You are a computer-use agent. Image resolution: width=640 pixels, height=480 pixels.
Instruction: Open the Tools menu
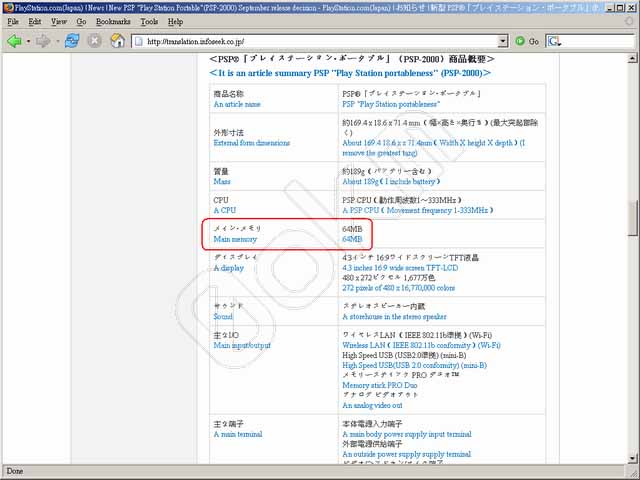(149, 22)
